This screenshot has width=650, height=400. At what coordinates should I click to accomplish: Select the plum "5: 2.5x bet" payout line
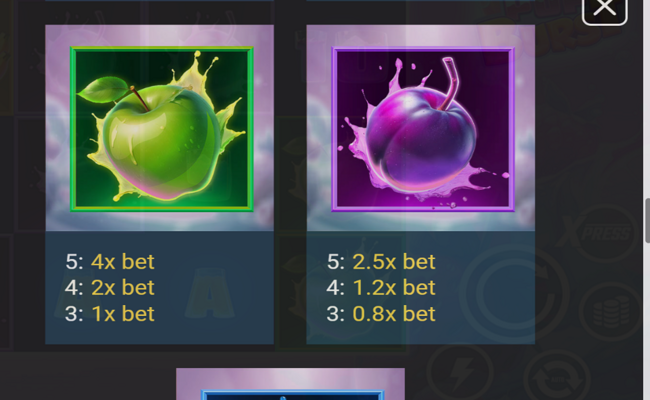point(381,262)
